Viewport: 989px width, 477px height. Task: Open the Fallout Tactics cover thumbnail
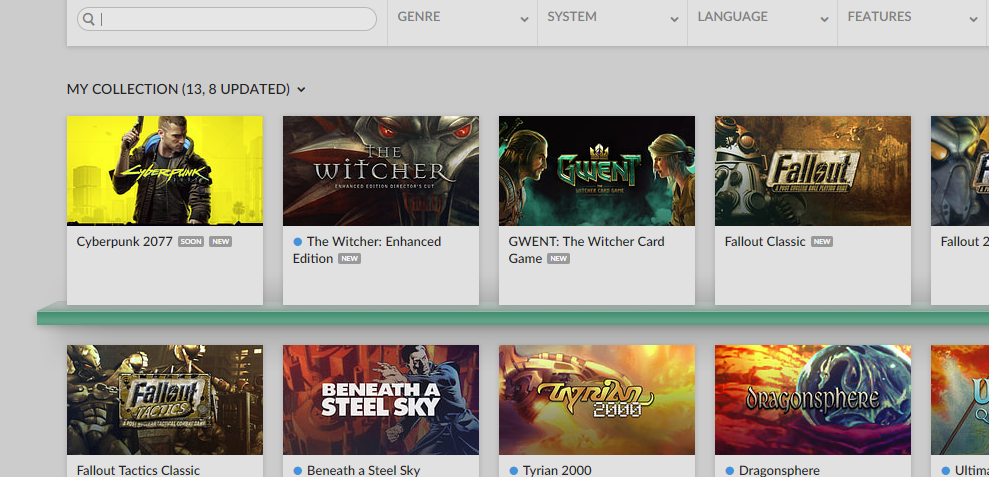click(165, 400)
